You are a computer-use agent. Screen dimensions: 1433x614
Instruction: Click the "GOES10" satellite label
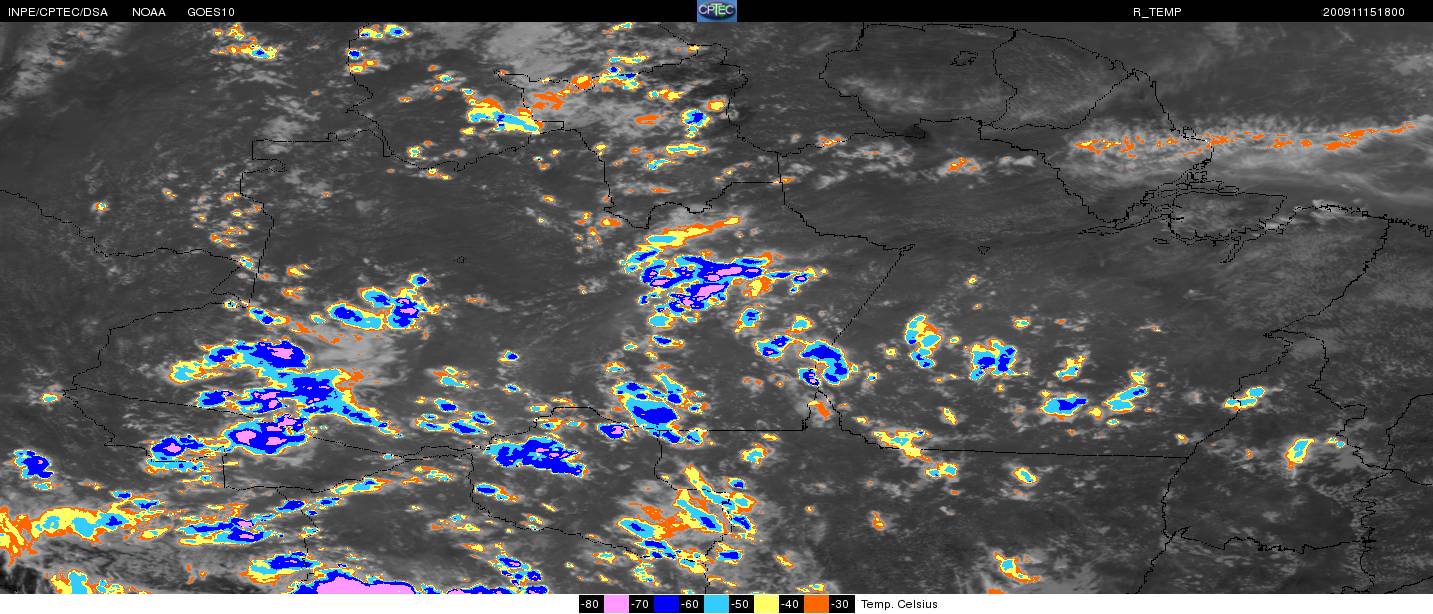(x=211, y=12)
